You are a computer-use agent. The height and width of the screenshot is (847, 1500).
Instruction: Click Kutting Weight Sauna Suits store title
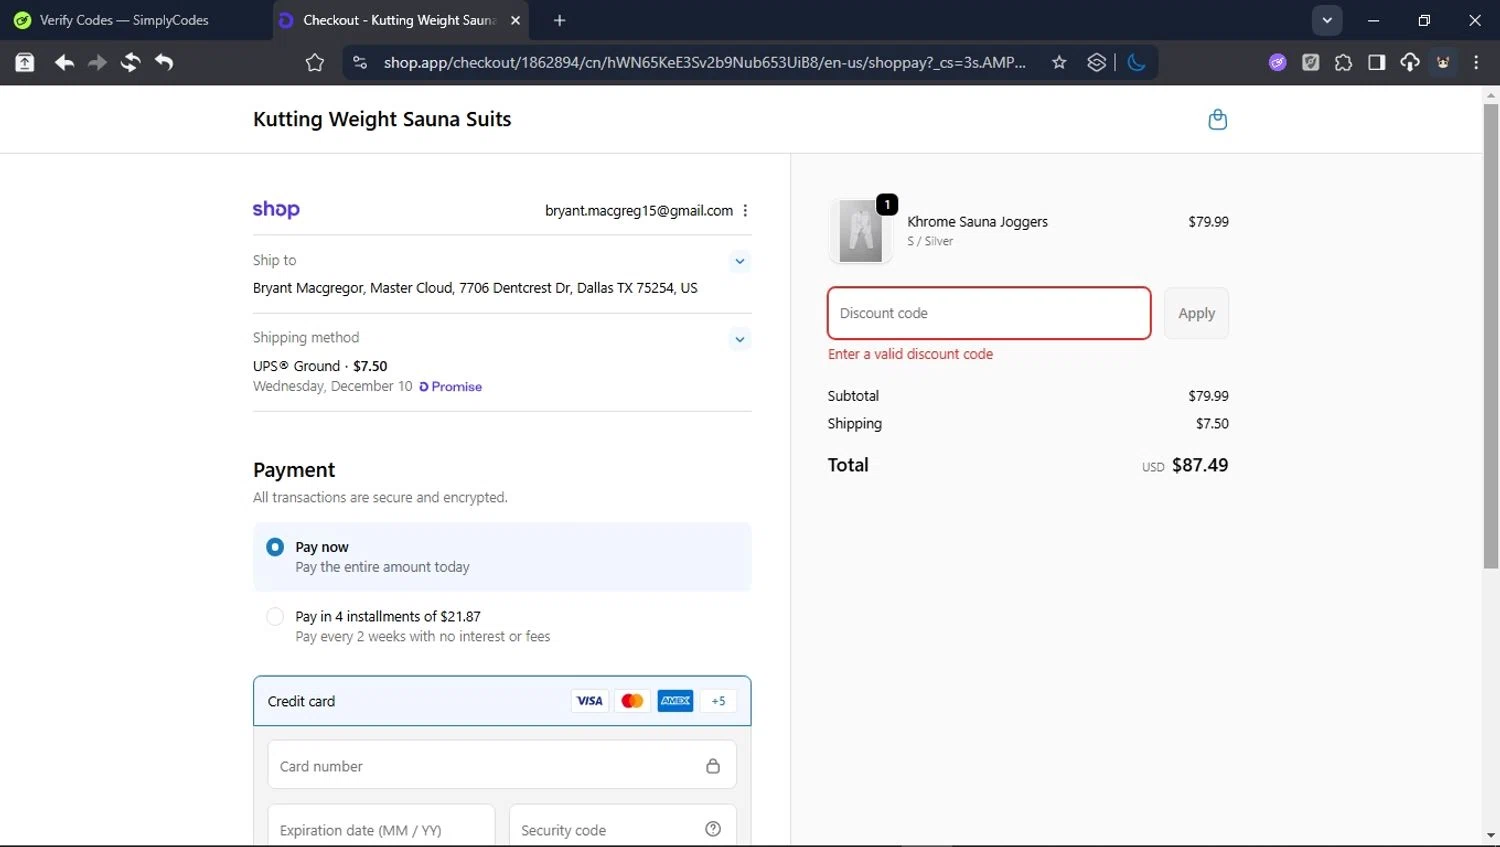pos(382,119)
